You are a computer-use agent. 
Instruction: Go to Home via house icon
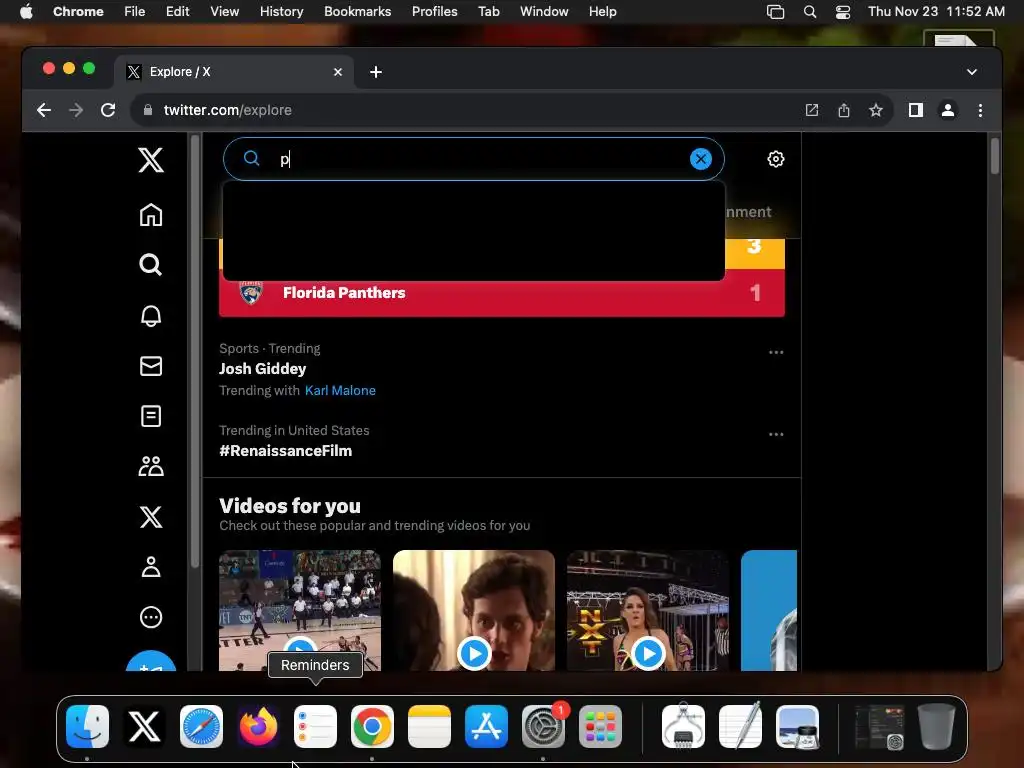151,215
